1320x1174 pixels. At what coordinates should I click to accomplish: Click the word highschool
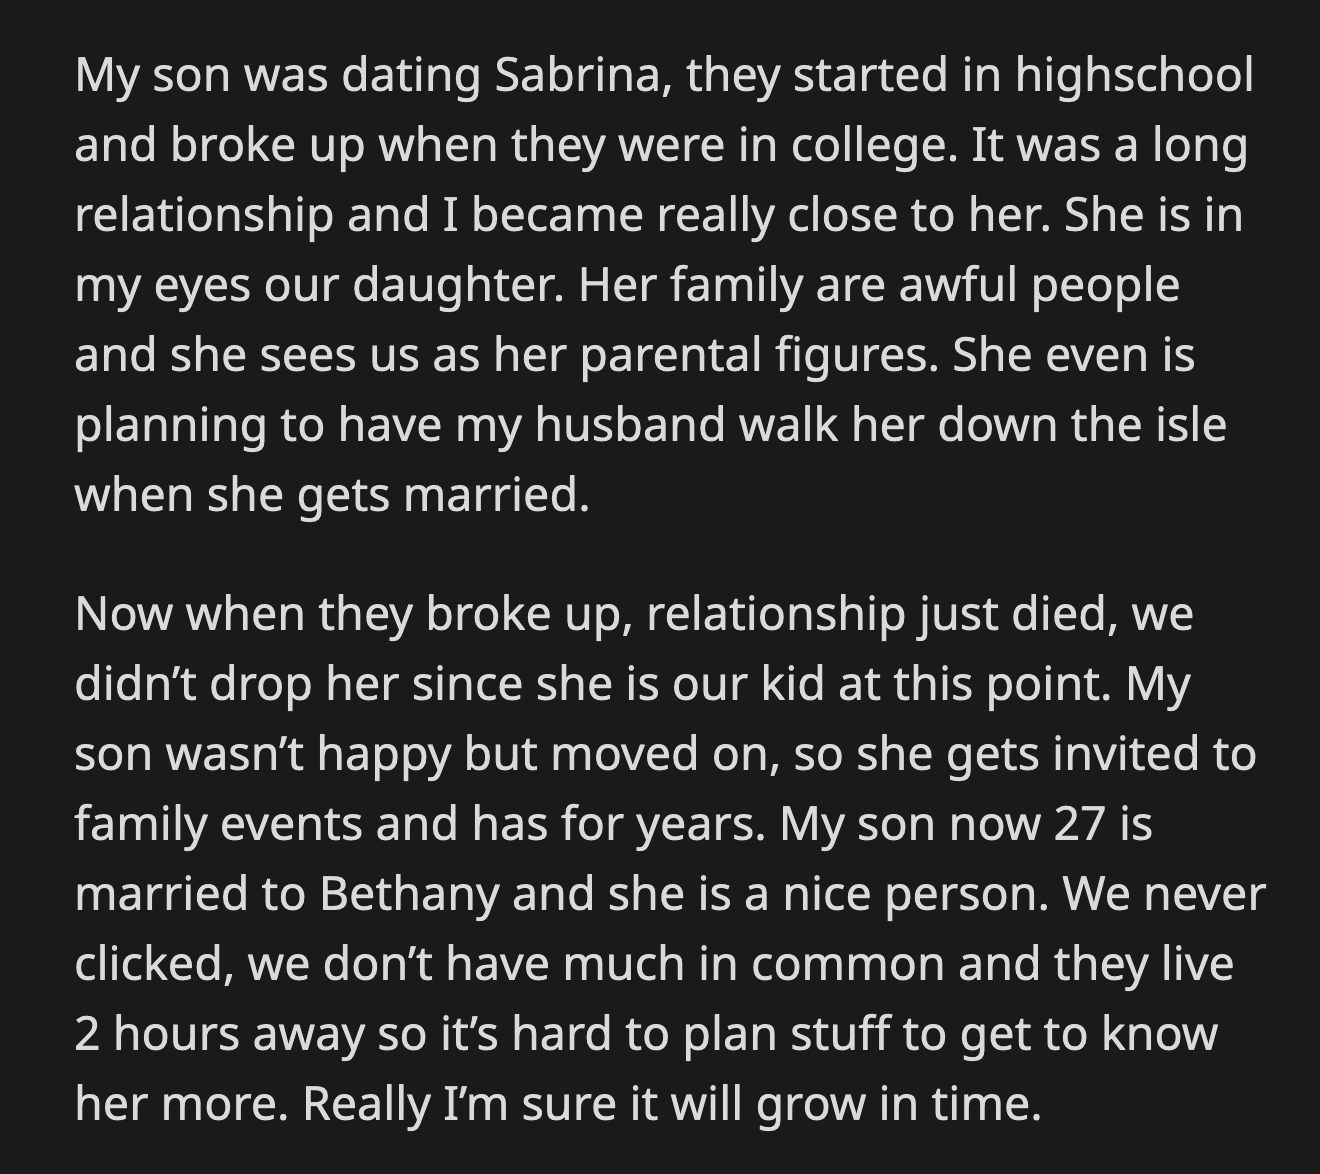coord(1134,77)
